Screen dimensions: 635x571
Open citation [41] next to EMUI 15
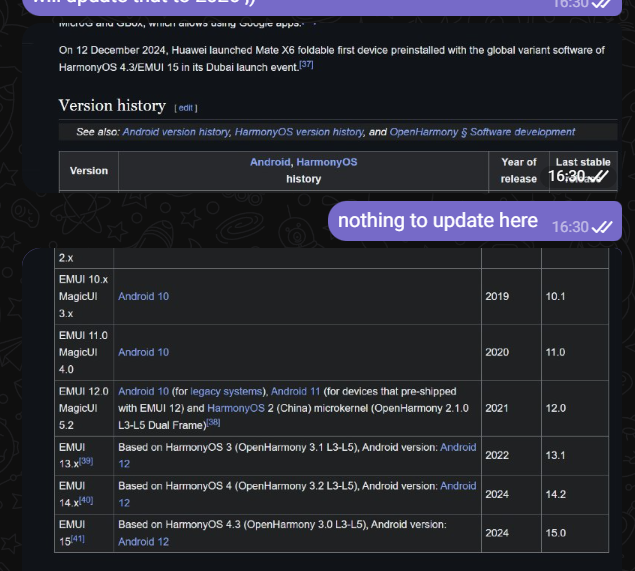pos(77,539)
